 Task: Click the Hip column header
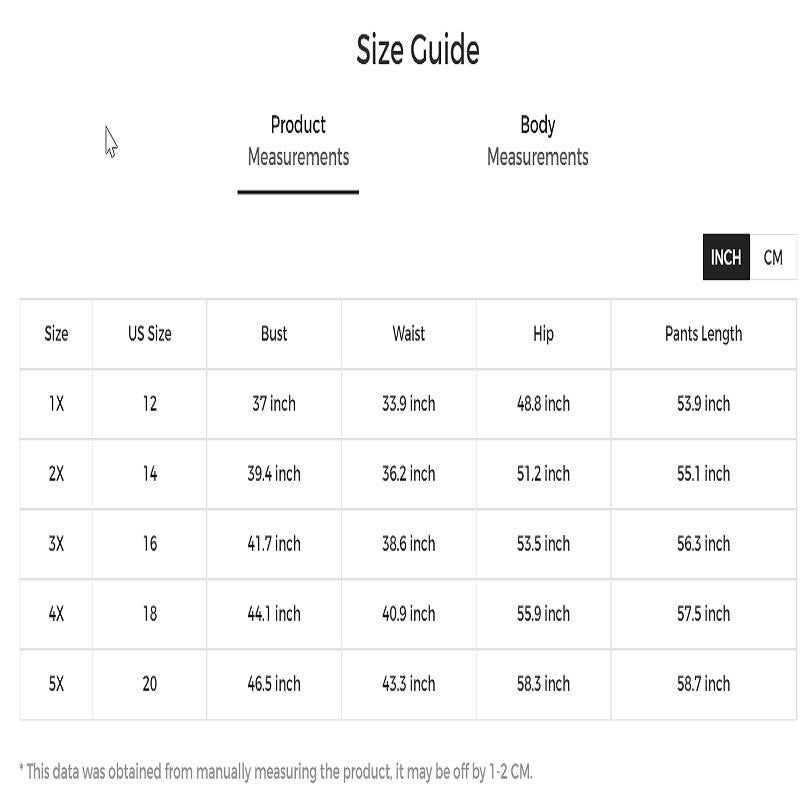pos(543,334)
